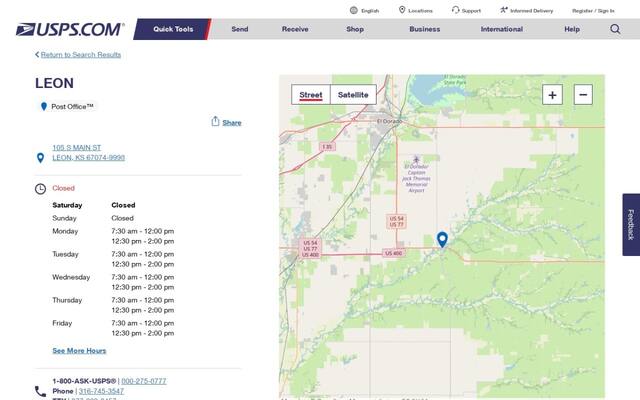
Task: Click the Wednesday row label
Action: (71, 277)
